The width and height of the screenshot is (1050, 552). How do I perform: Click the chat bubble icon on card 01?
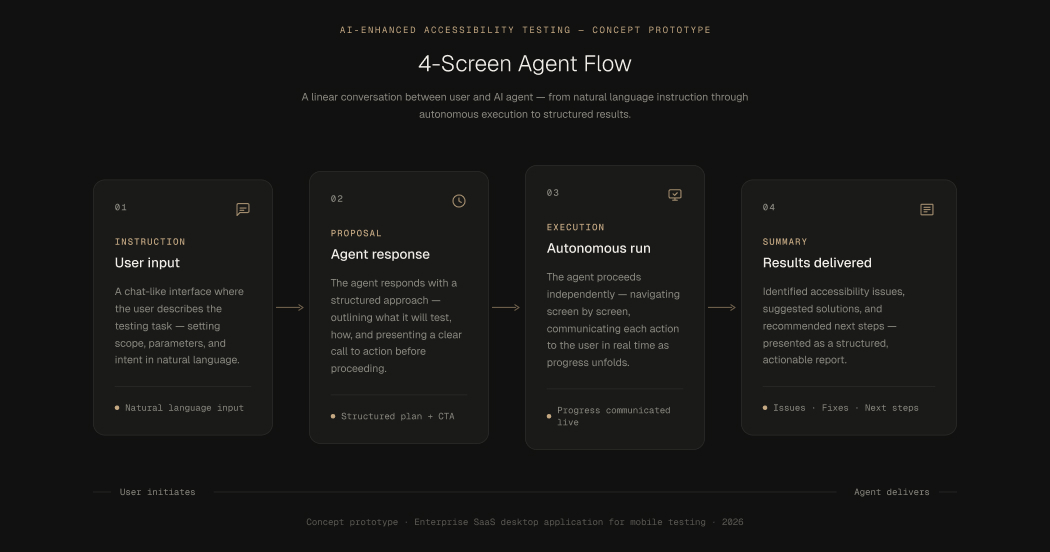point(243,209)
